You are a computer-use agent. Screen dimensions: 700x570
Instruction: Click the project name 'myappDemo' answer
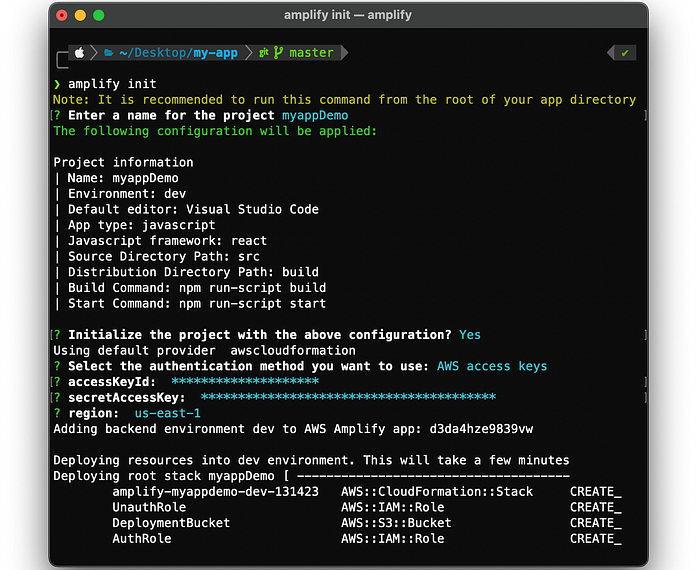pyautogui.click(x=315, y=115)
